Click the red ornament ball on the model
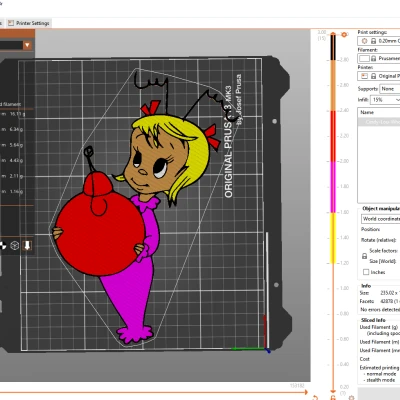The image size is (400, 400). click(99, 235)
